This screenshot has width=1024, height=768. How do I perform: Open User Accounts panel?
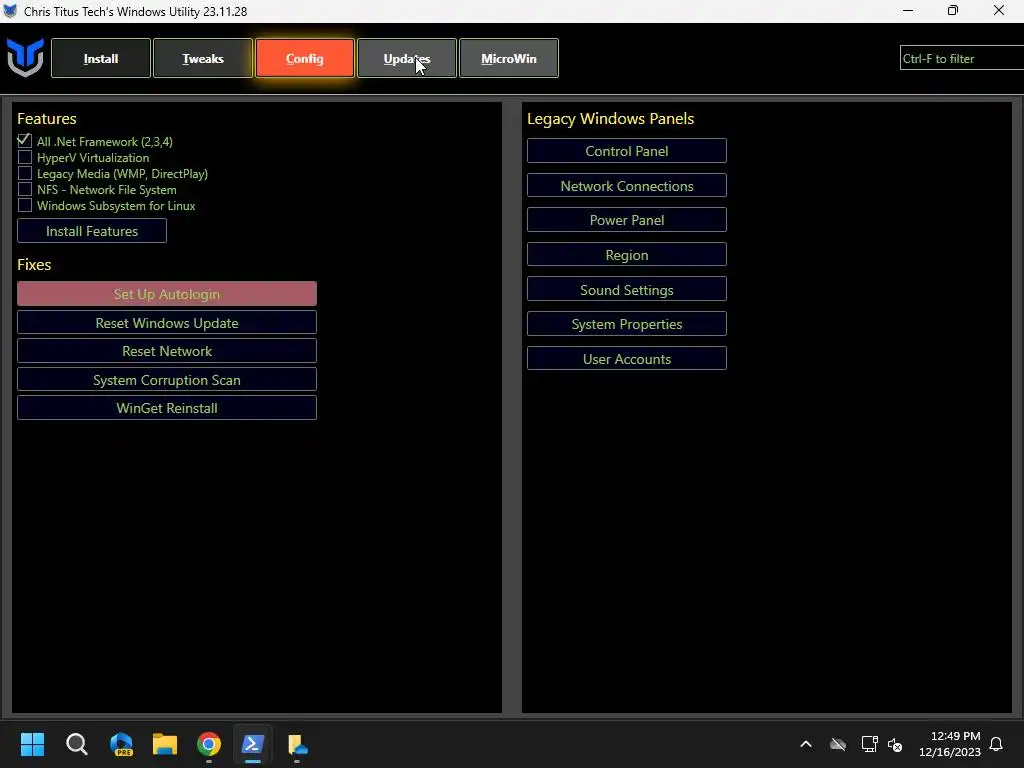point(627,359)
